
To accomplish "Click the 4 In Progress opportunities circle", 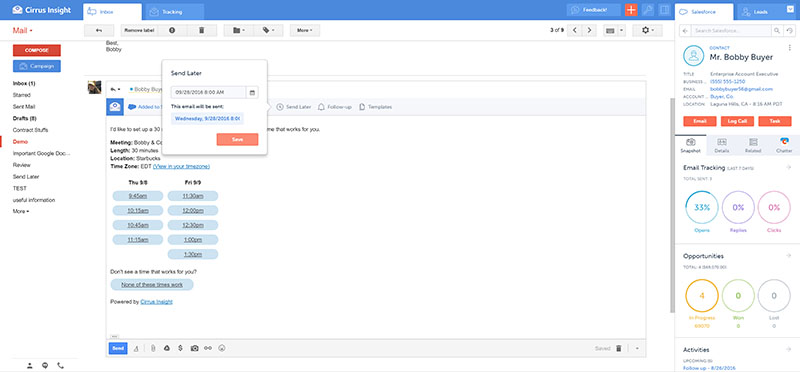I will pos(702,296).
